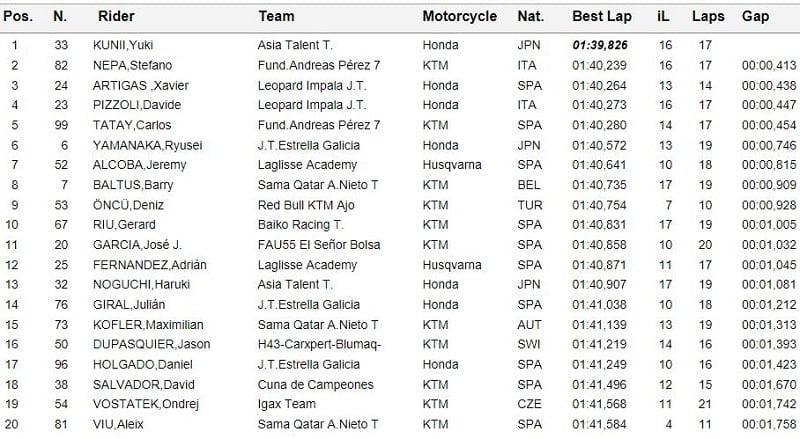The width and height of the screenshot is (800, 439).
Task: Click the Rider column header
Action: tap(116, 17)
